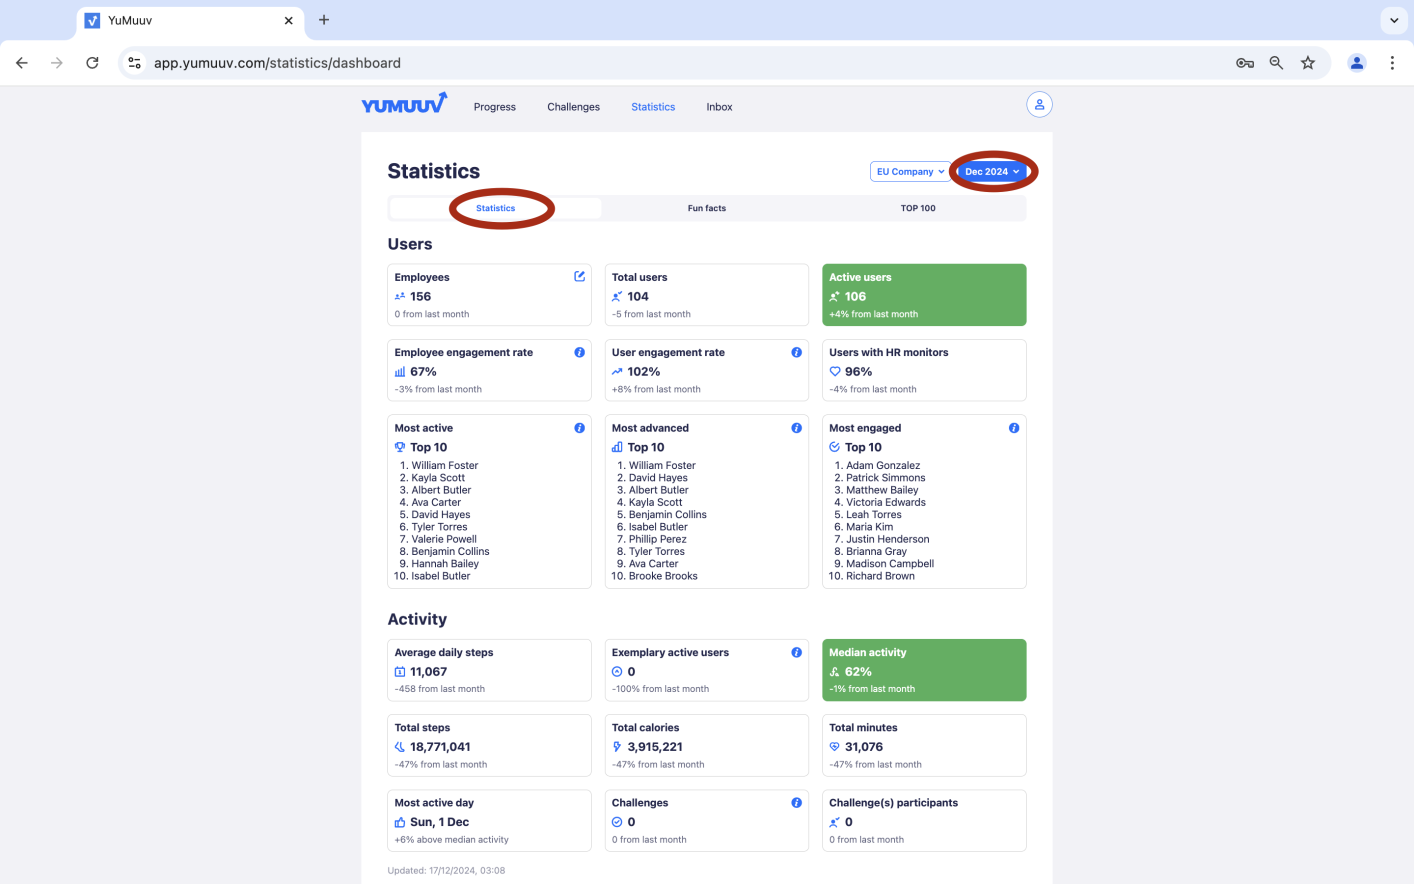Bookmark the page with the star icon
Viewport: 1414px width, 884px height.
coord(1308,62)
